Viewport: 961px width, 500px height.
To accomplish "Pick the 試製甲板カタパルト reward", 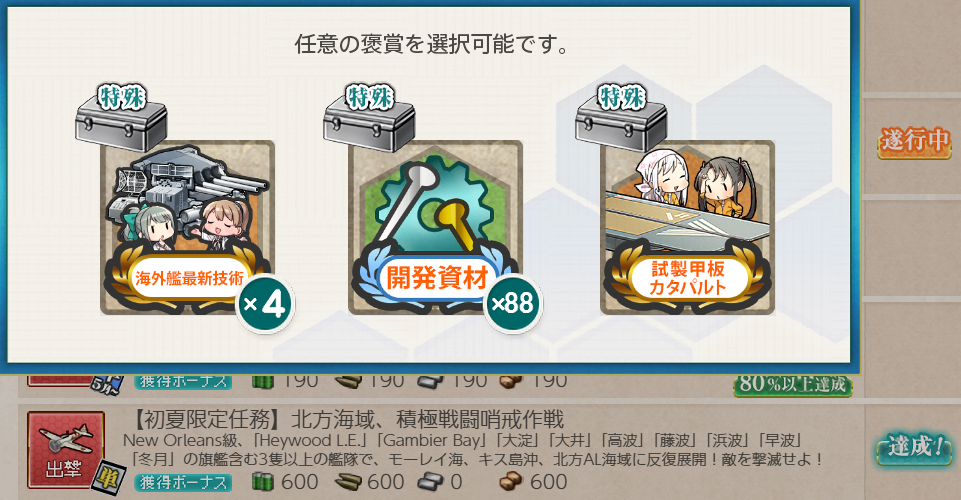I will [x=687, y=228].
